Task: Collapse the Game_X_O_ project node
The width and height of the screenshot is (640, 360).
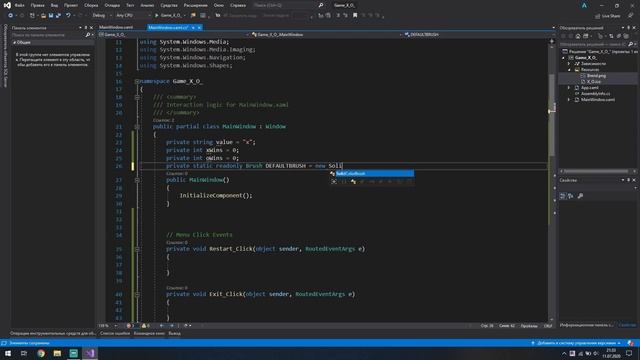Action: coord(564,58)
